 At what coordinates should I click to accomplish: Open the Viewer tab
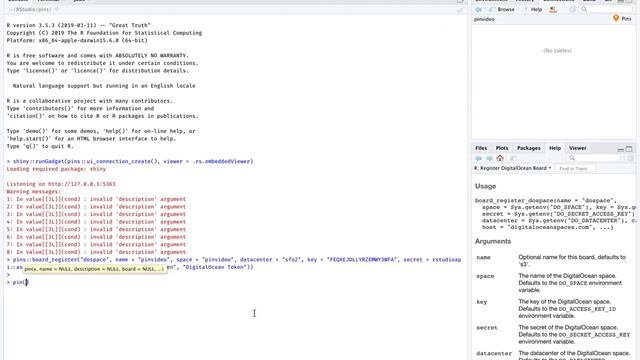[578, 148]
